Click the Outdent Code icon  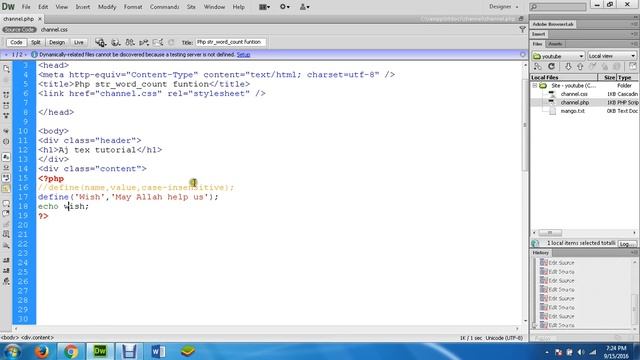(x=6, y=271)
